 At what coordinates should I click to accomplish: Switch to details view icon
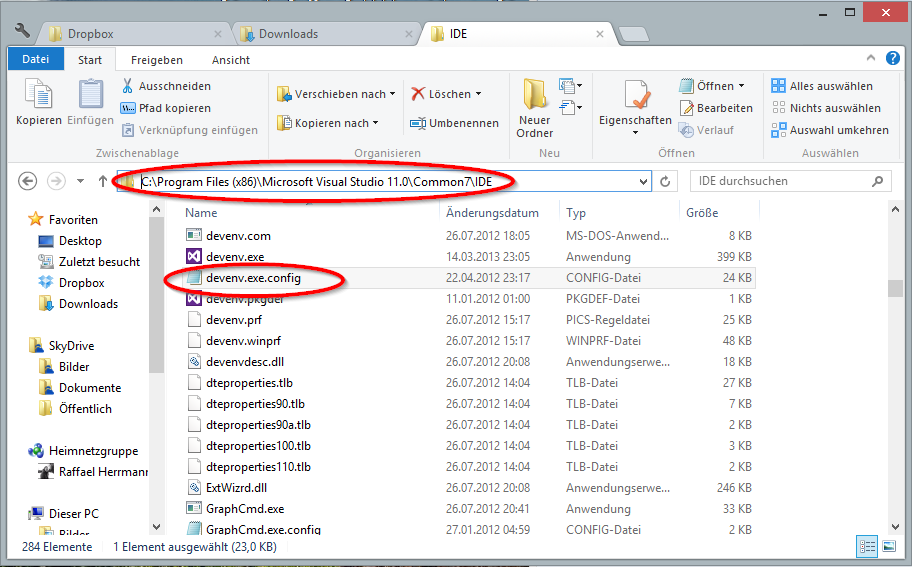pyautogui.click(x=867, y=547)
